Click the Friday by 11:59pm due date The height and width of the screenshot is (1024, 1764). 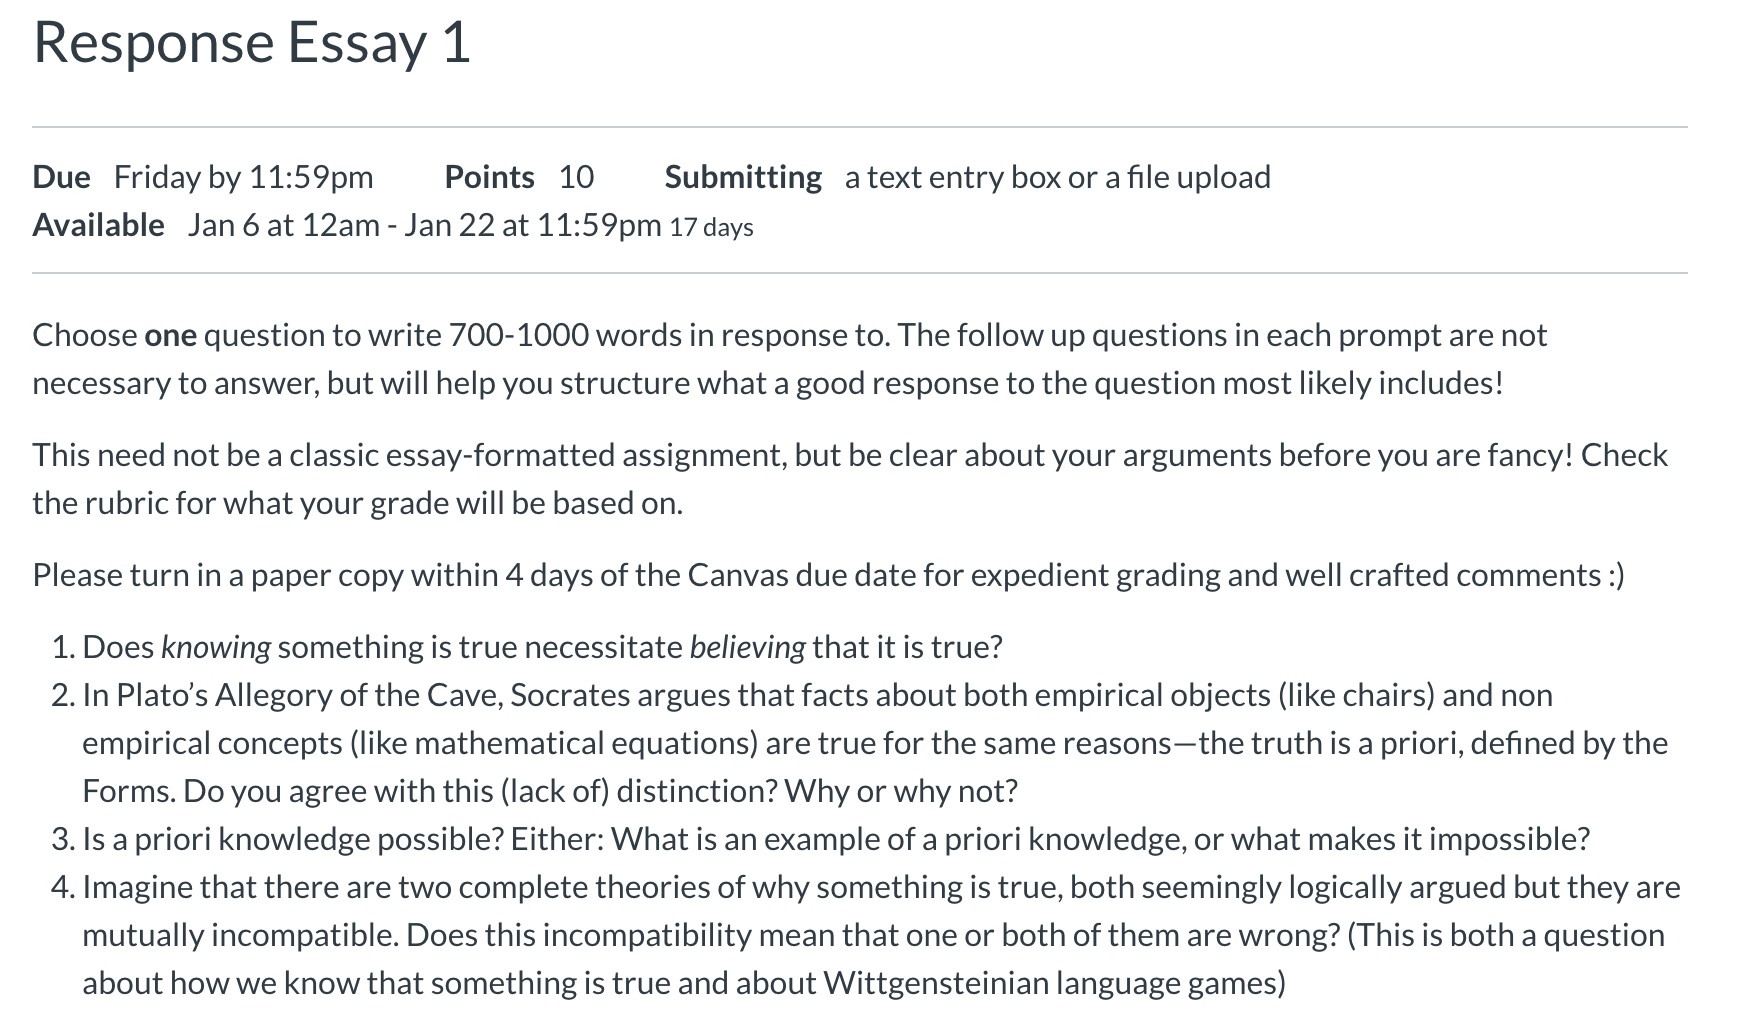(243, 177)
